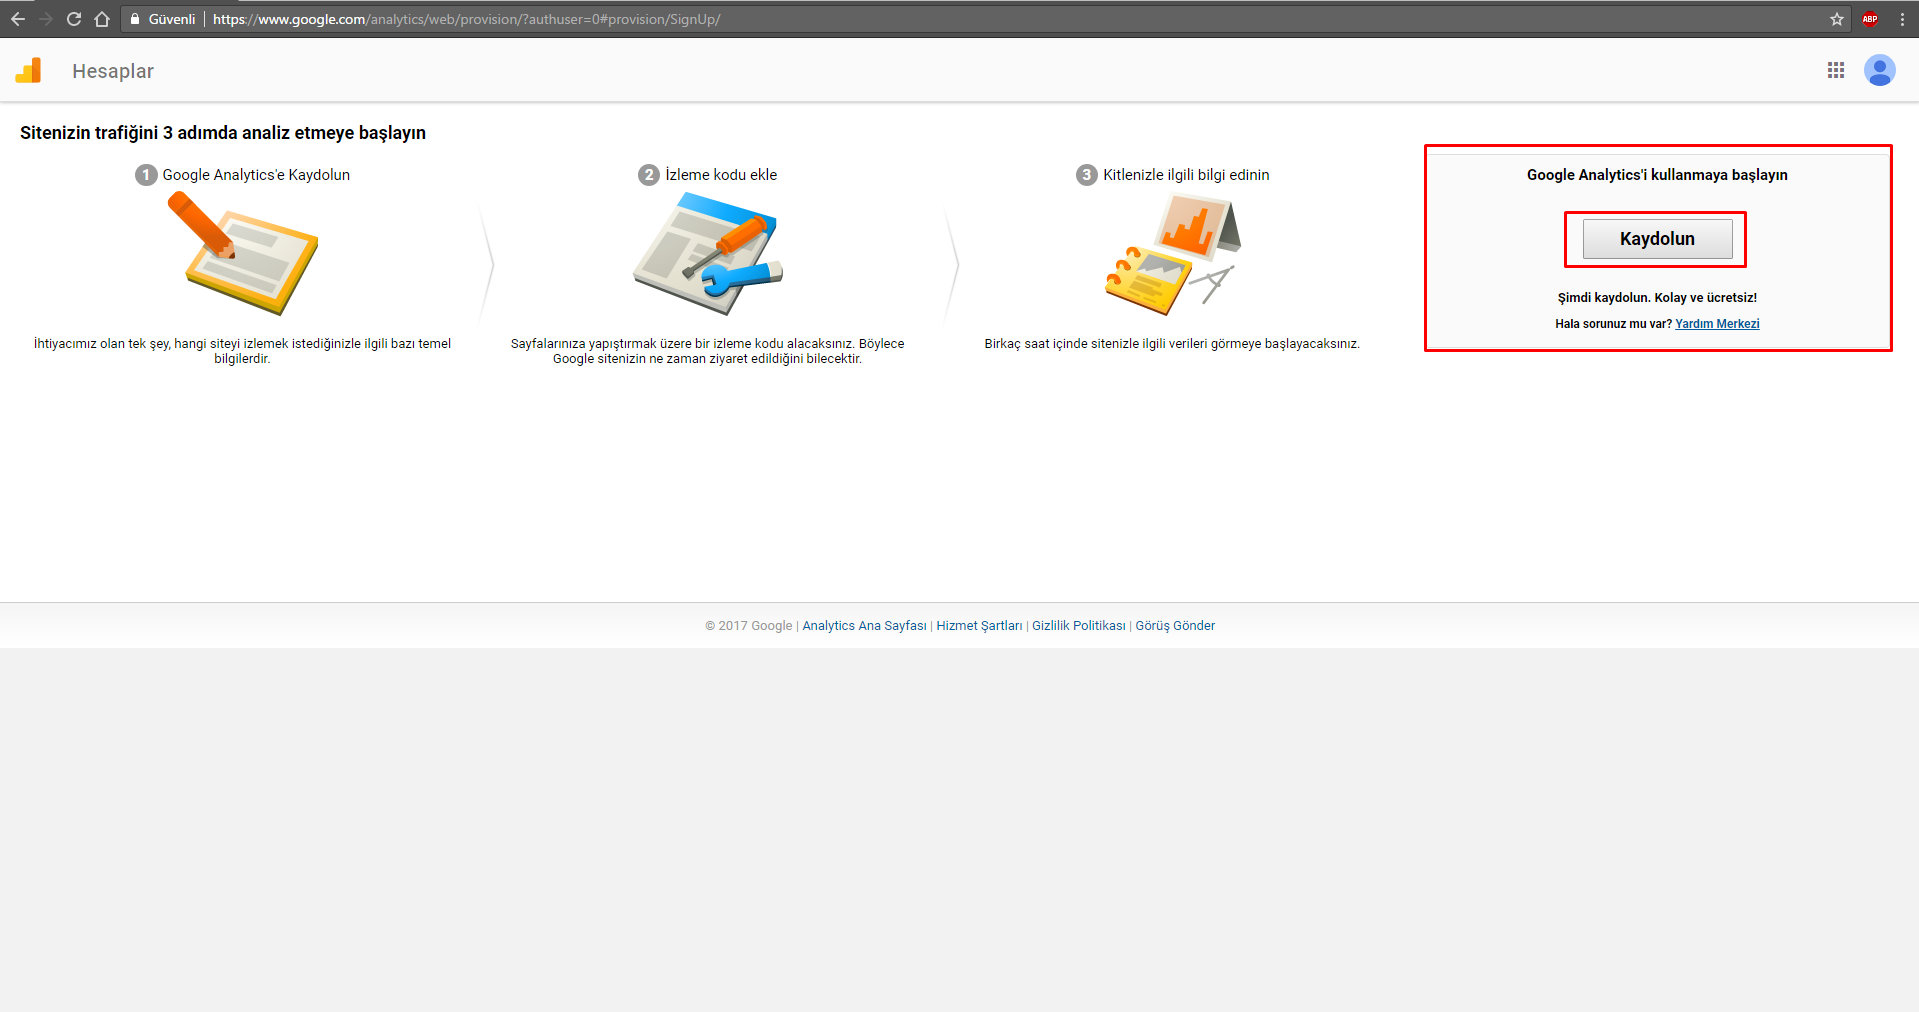
Task: Click the Hesaplar header title
Action: tap(113, 71)
